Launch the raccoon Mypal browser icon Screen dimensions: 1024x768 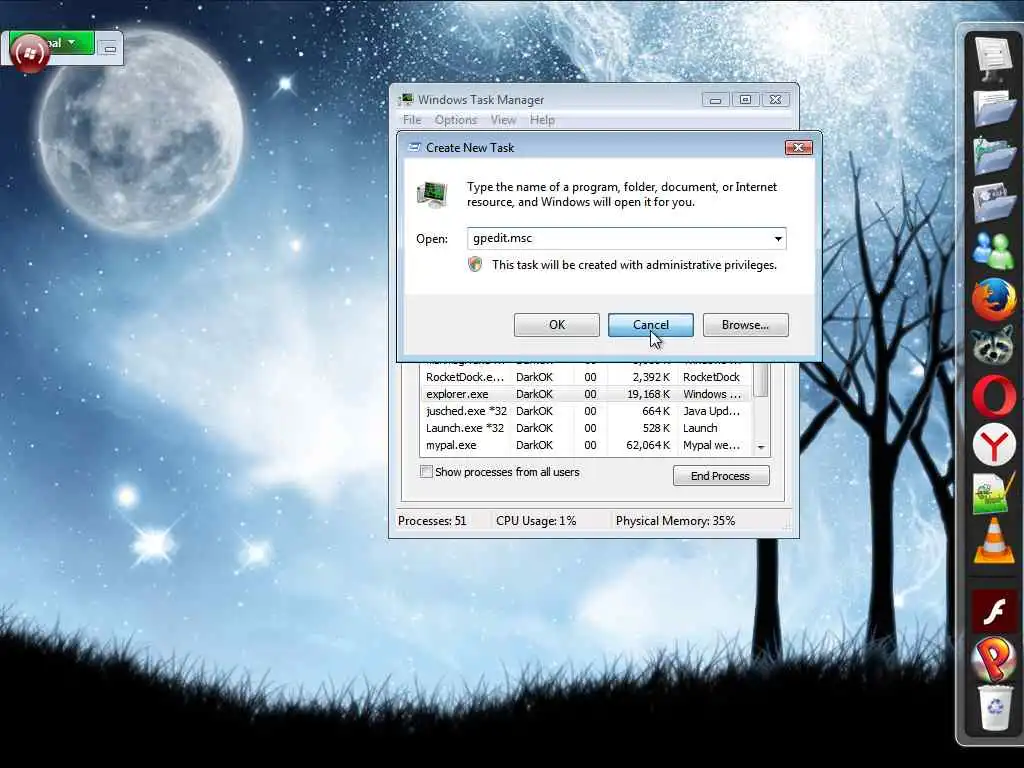[x=993, y=347]
